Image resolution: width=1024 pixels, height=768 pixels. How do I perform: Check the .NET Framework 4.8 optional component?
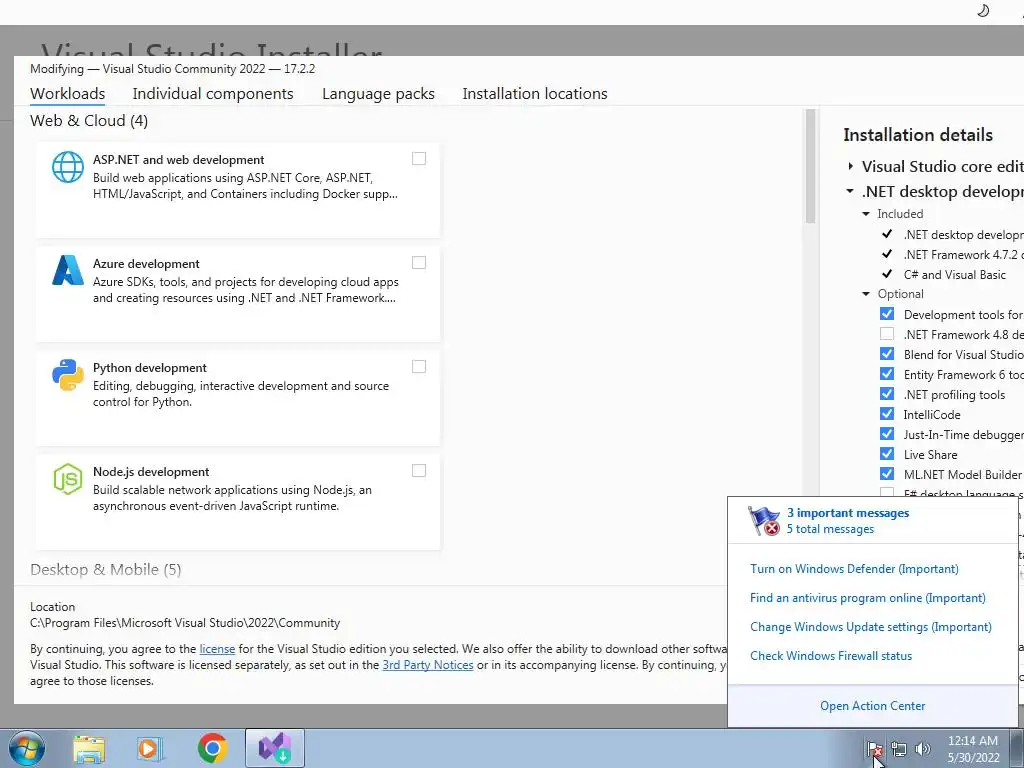pyautogui.click(x=887, y=334)
